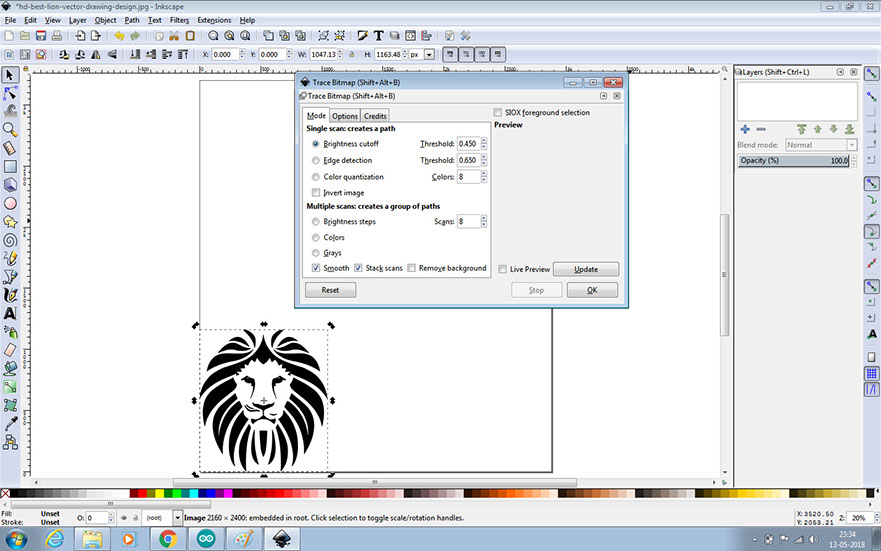The width and height of the screenshot is (881, 551).
Task: Select the Gradient tool
Action: 10,387
